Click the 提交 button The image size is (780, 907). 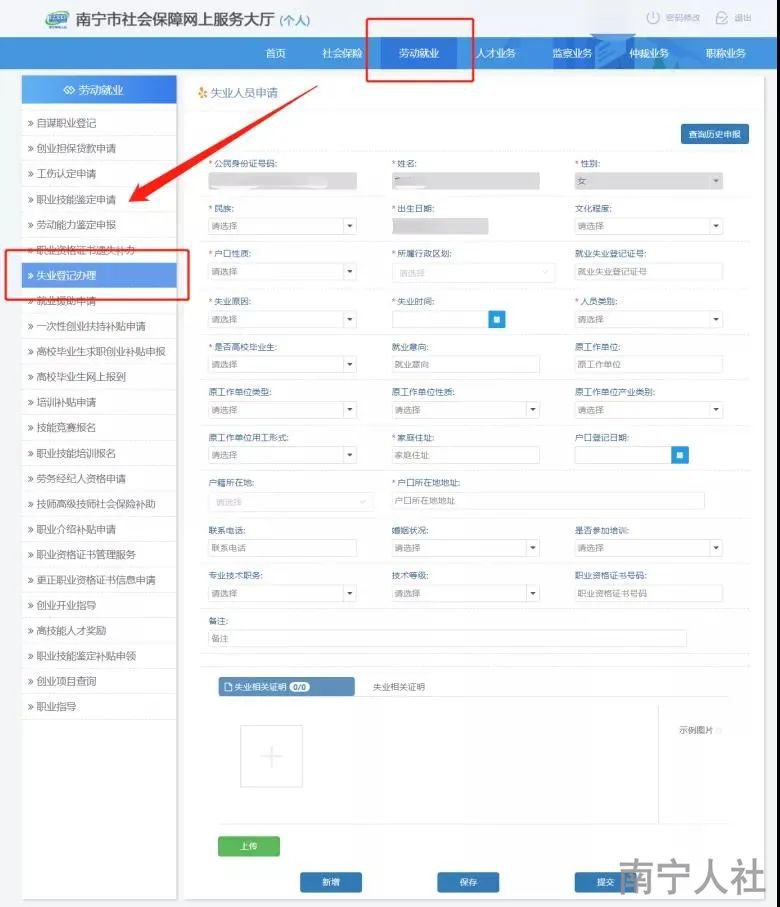[605, 882]
